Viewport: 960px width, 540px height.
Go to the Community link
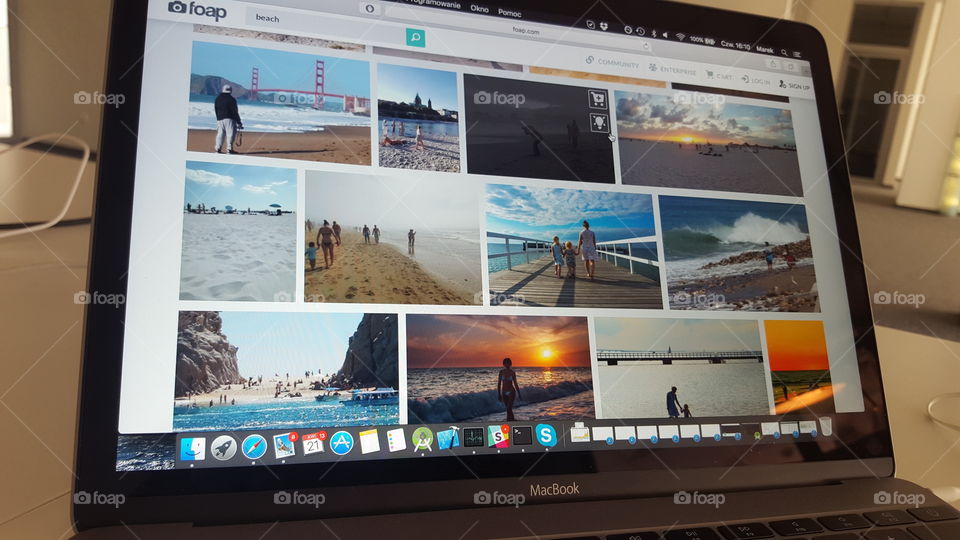[x=613, y=63]
